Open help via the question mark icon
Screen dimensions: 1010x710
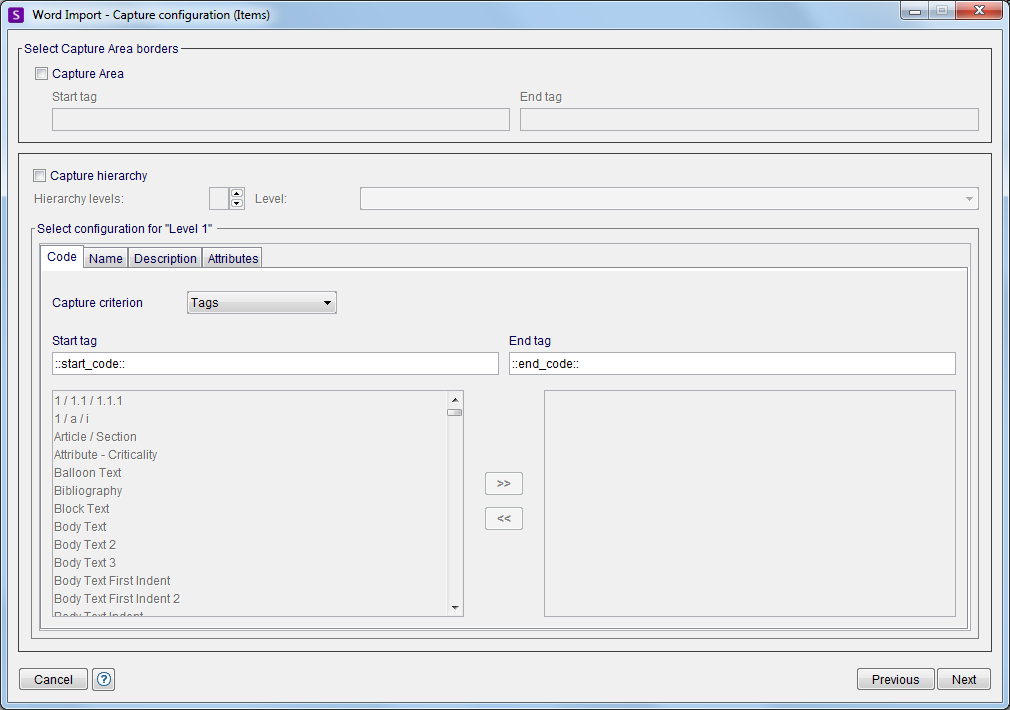coord(103,679)
